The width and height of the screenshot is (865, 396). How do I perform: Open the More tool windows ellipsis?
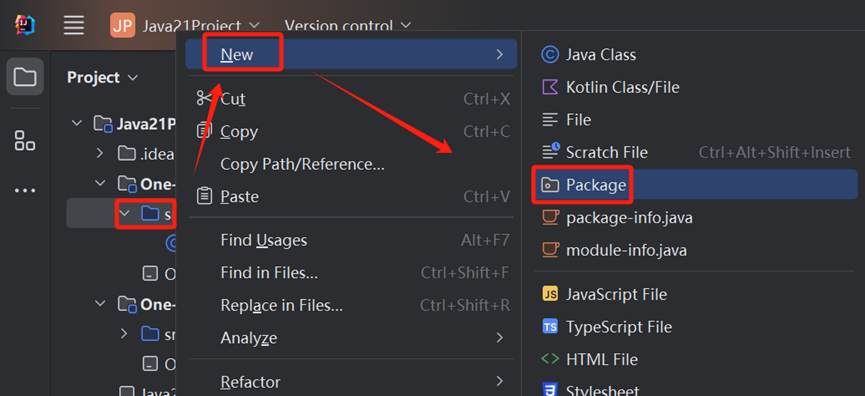pyautogui.click(x=25, y=191)
